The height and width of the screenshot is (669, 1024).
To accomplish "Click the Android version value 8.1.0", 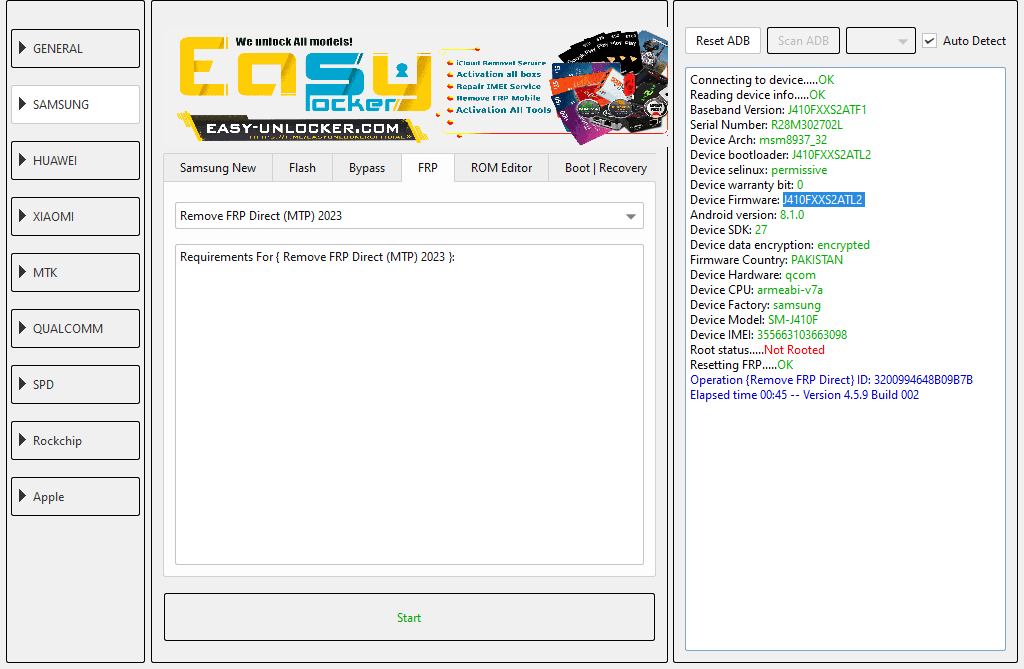I will (792, 215).
